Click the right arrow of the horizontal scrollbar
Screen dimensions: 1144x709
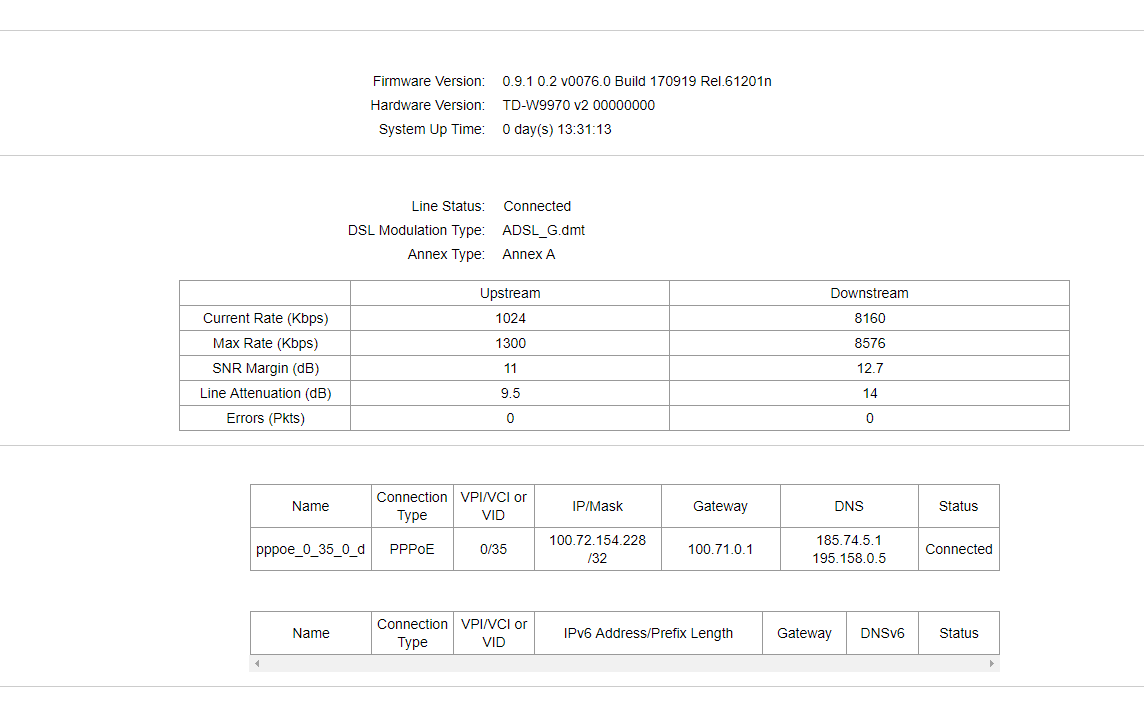(992, 664)
